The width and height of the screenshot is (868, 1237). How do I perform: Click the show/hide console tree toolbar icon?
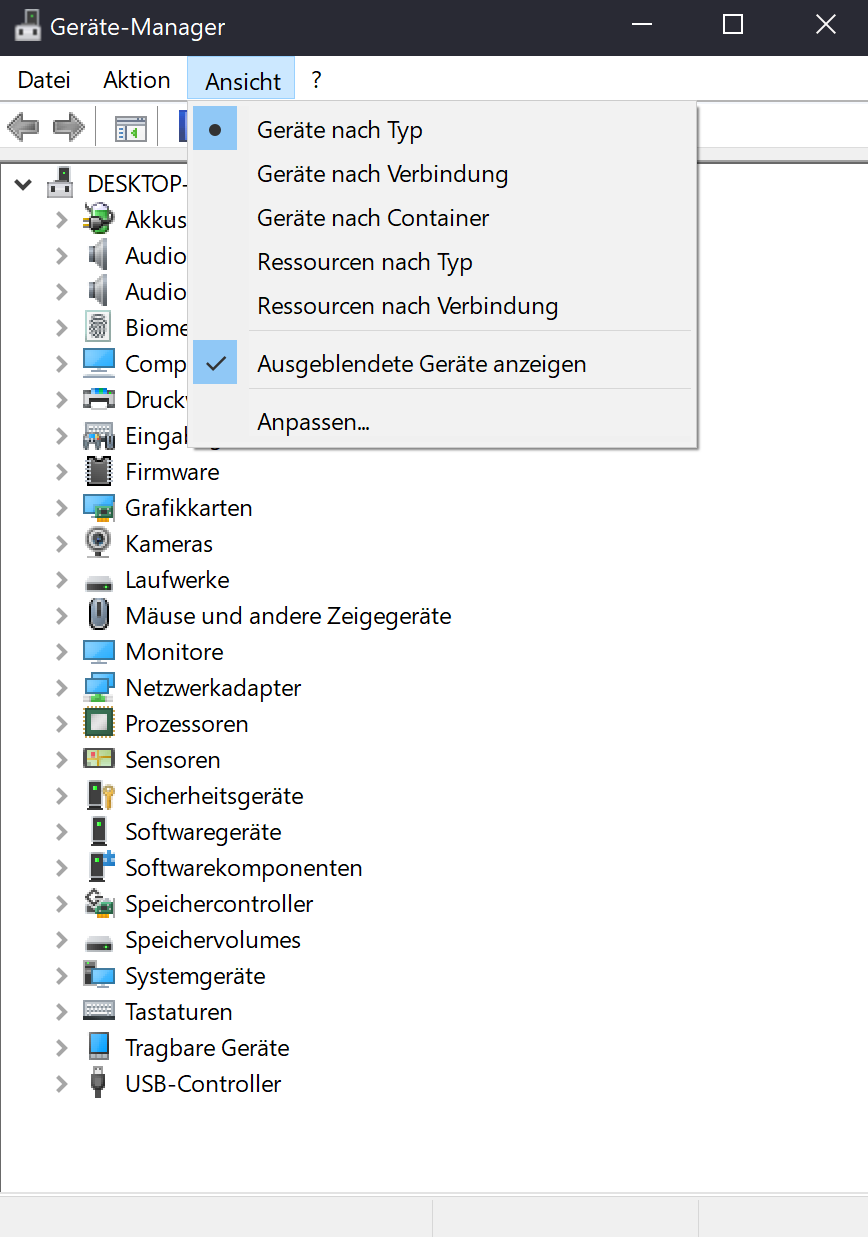pyautogui.click(x=131, y=128)
